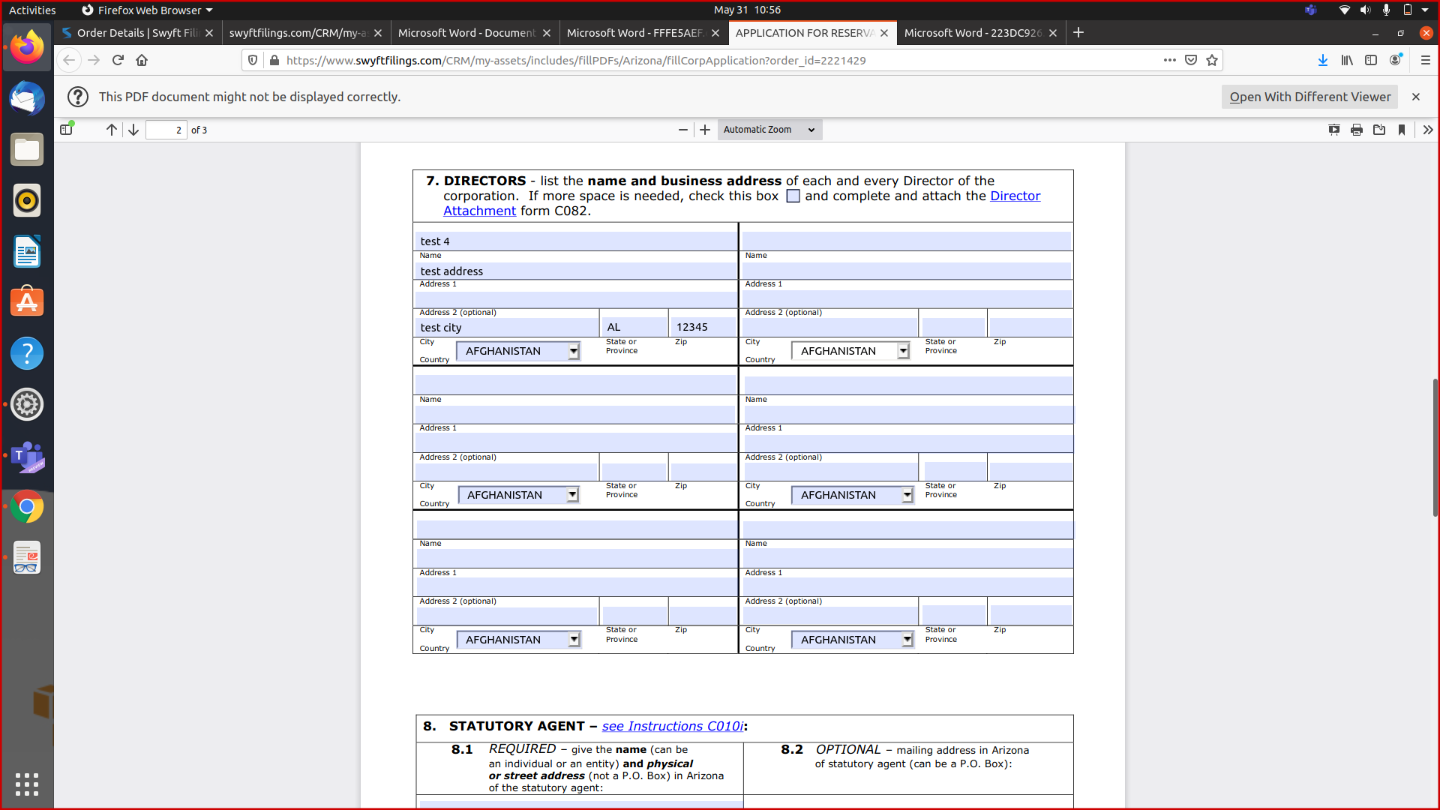Click the browser back arrow
Image resolution: width=1440 pixels, height=810 pixels.
tap(69, 60)
